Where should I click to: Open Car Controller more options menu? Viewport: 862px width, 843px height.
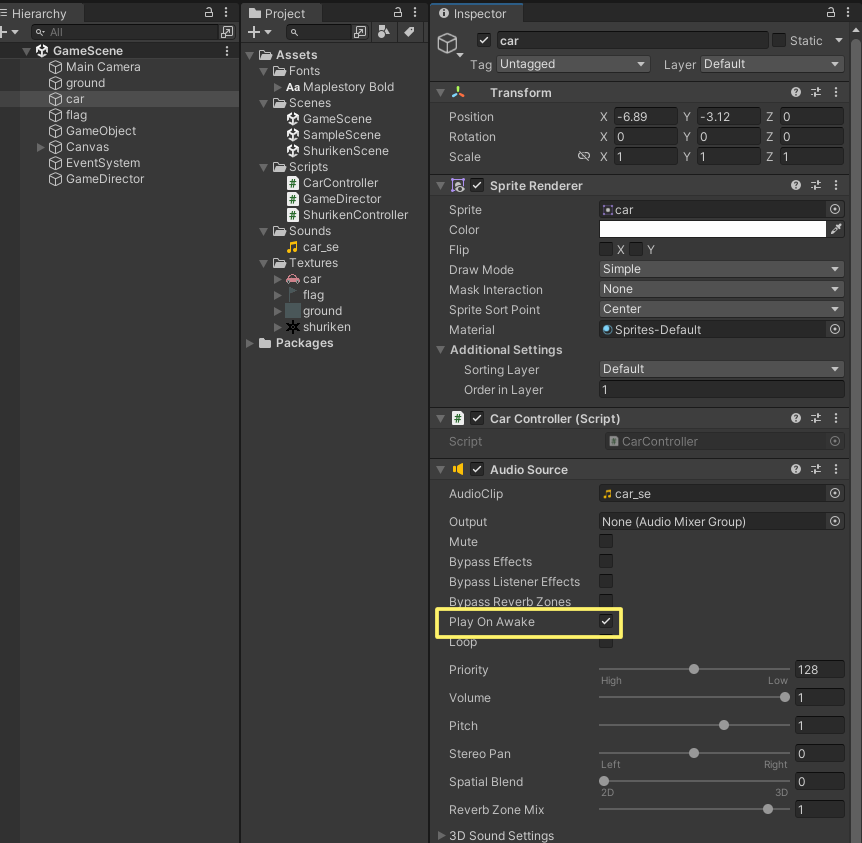pyautogui.click(x=836, y=418)
